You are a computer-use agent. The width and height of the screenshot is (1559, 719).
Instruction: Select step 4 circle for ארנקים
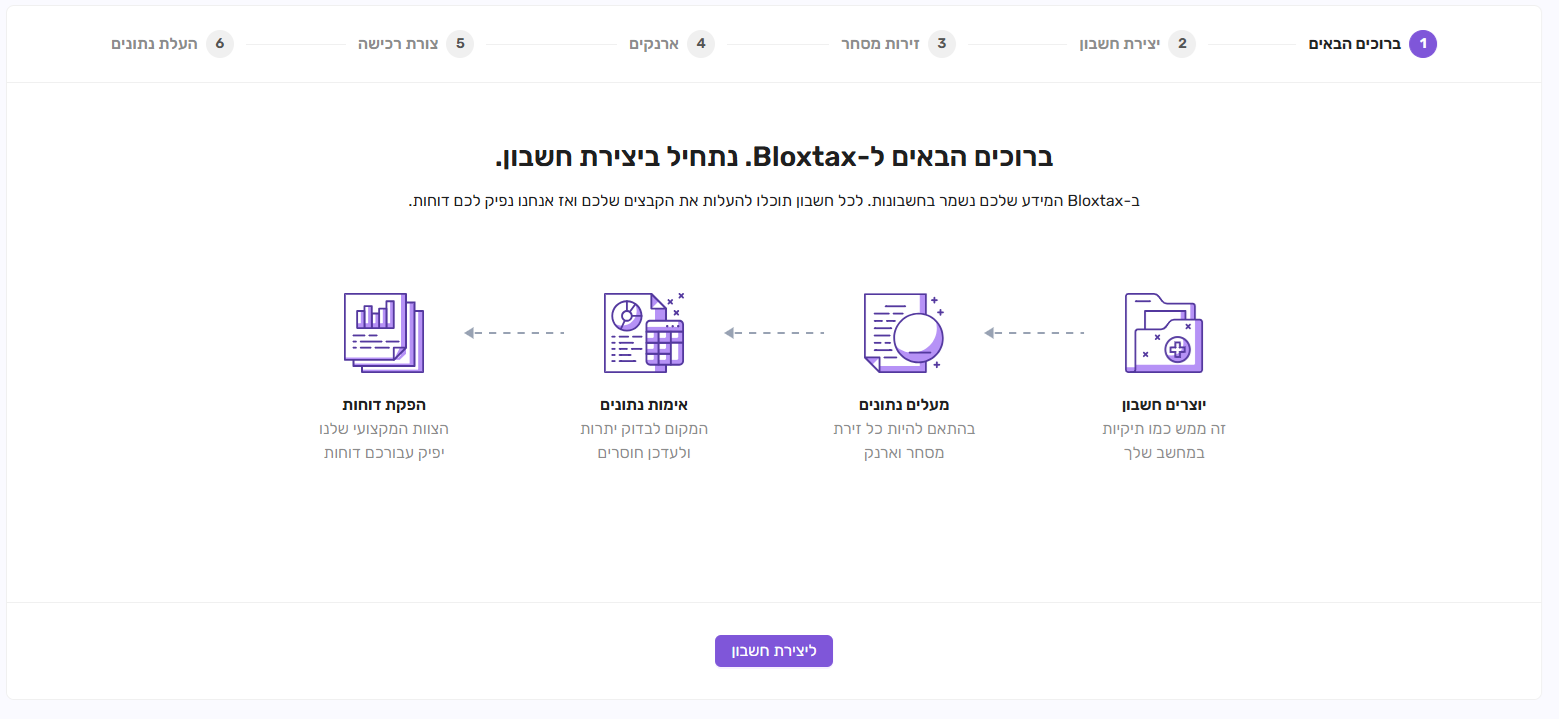(x=701, y=44)
